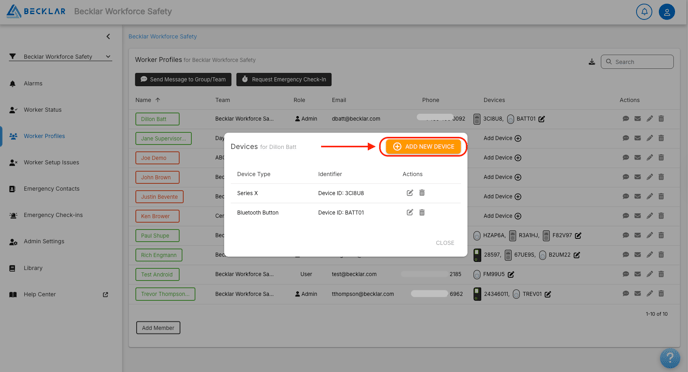Open Test Android worker profile
This screenshot has height=372, width=688.
[x=158, y=275]
